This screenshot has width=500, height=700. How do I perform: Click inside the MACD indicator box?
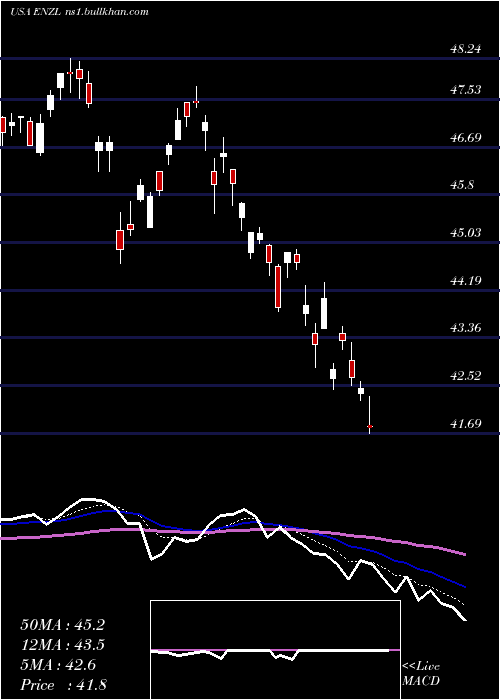click(275, 650)
